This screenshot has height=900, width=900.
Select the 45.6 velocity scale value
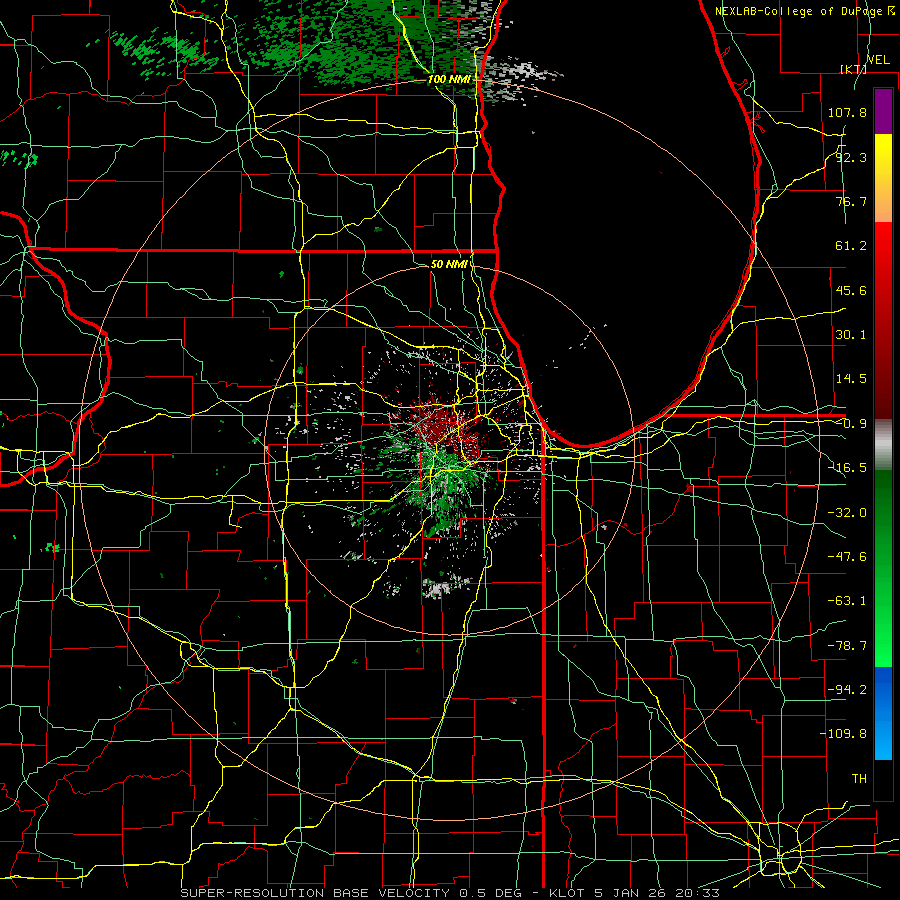(x=851, y=290)
